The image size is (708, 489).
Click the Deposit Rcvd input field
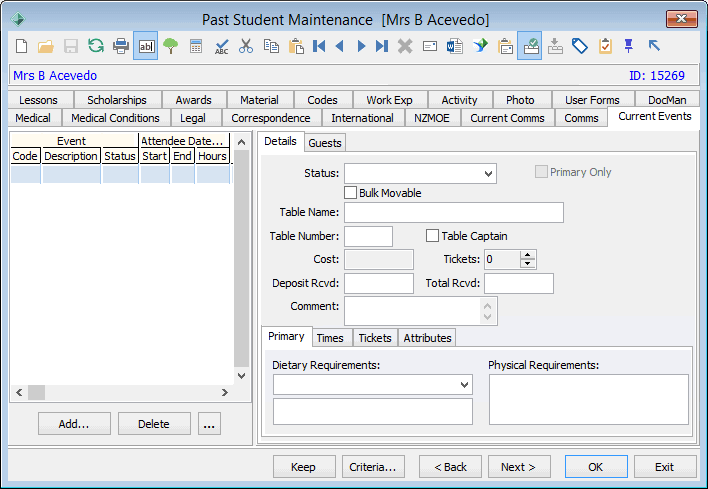pos(379,283)
